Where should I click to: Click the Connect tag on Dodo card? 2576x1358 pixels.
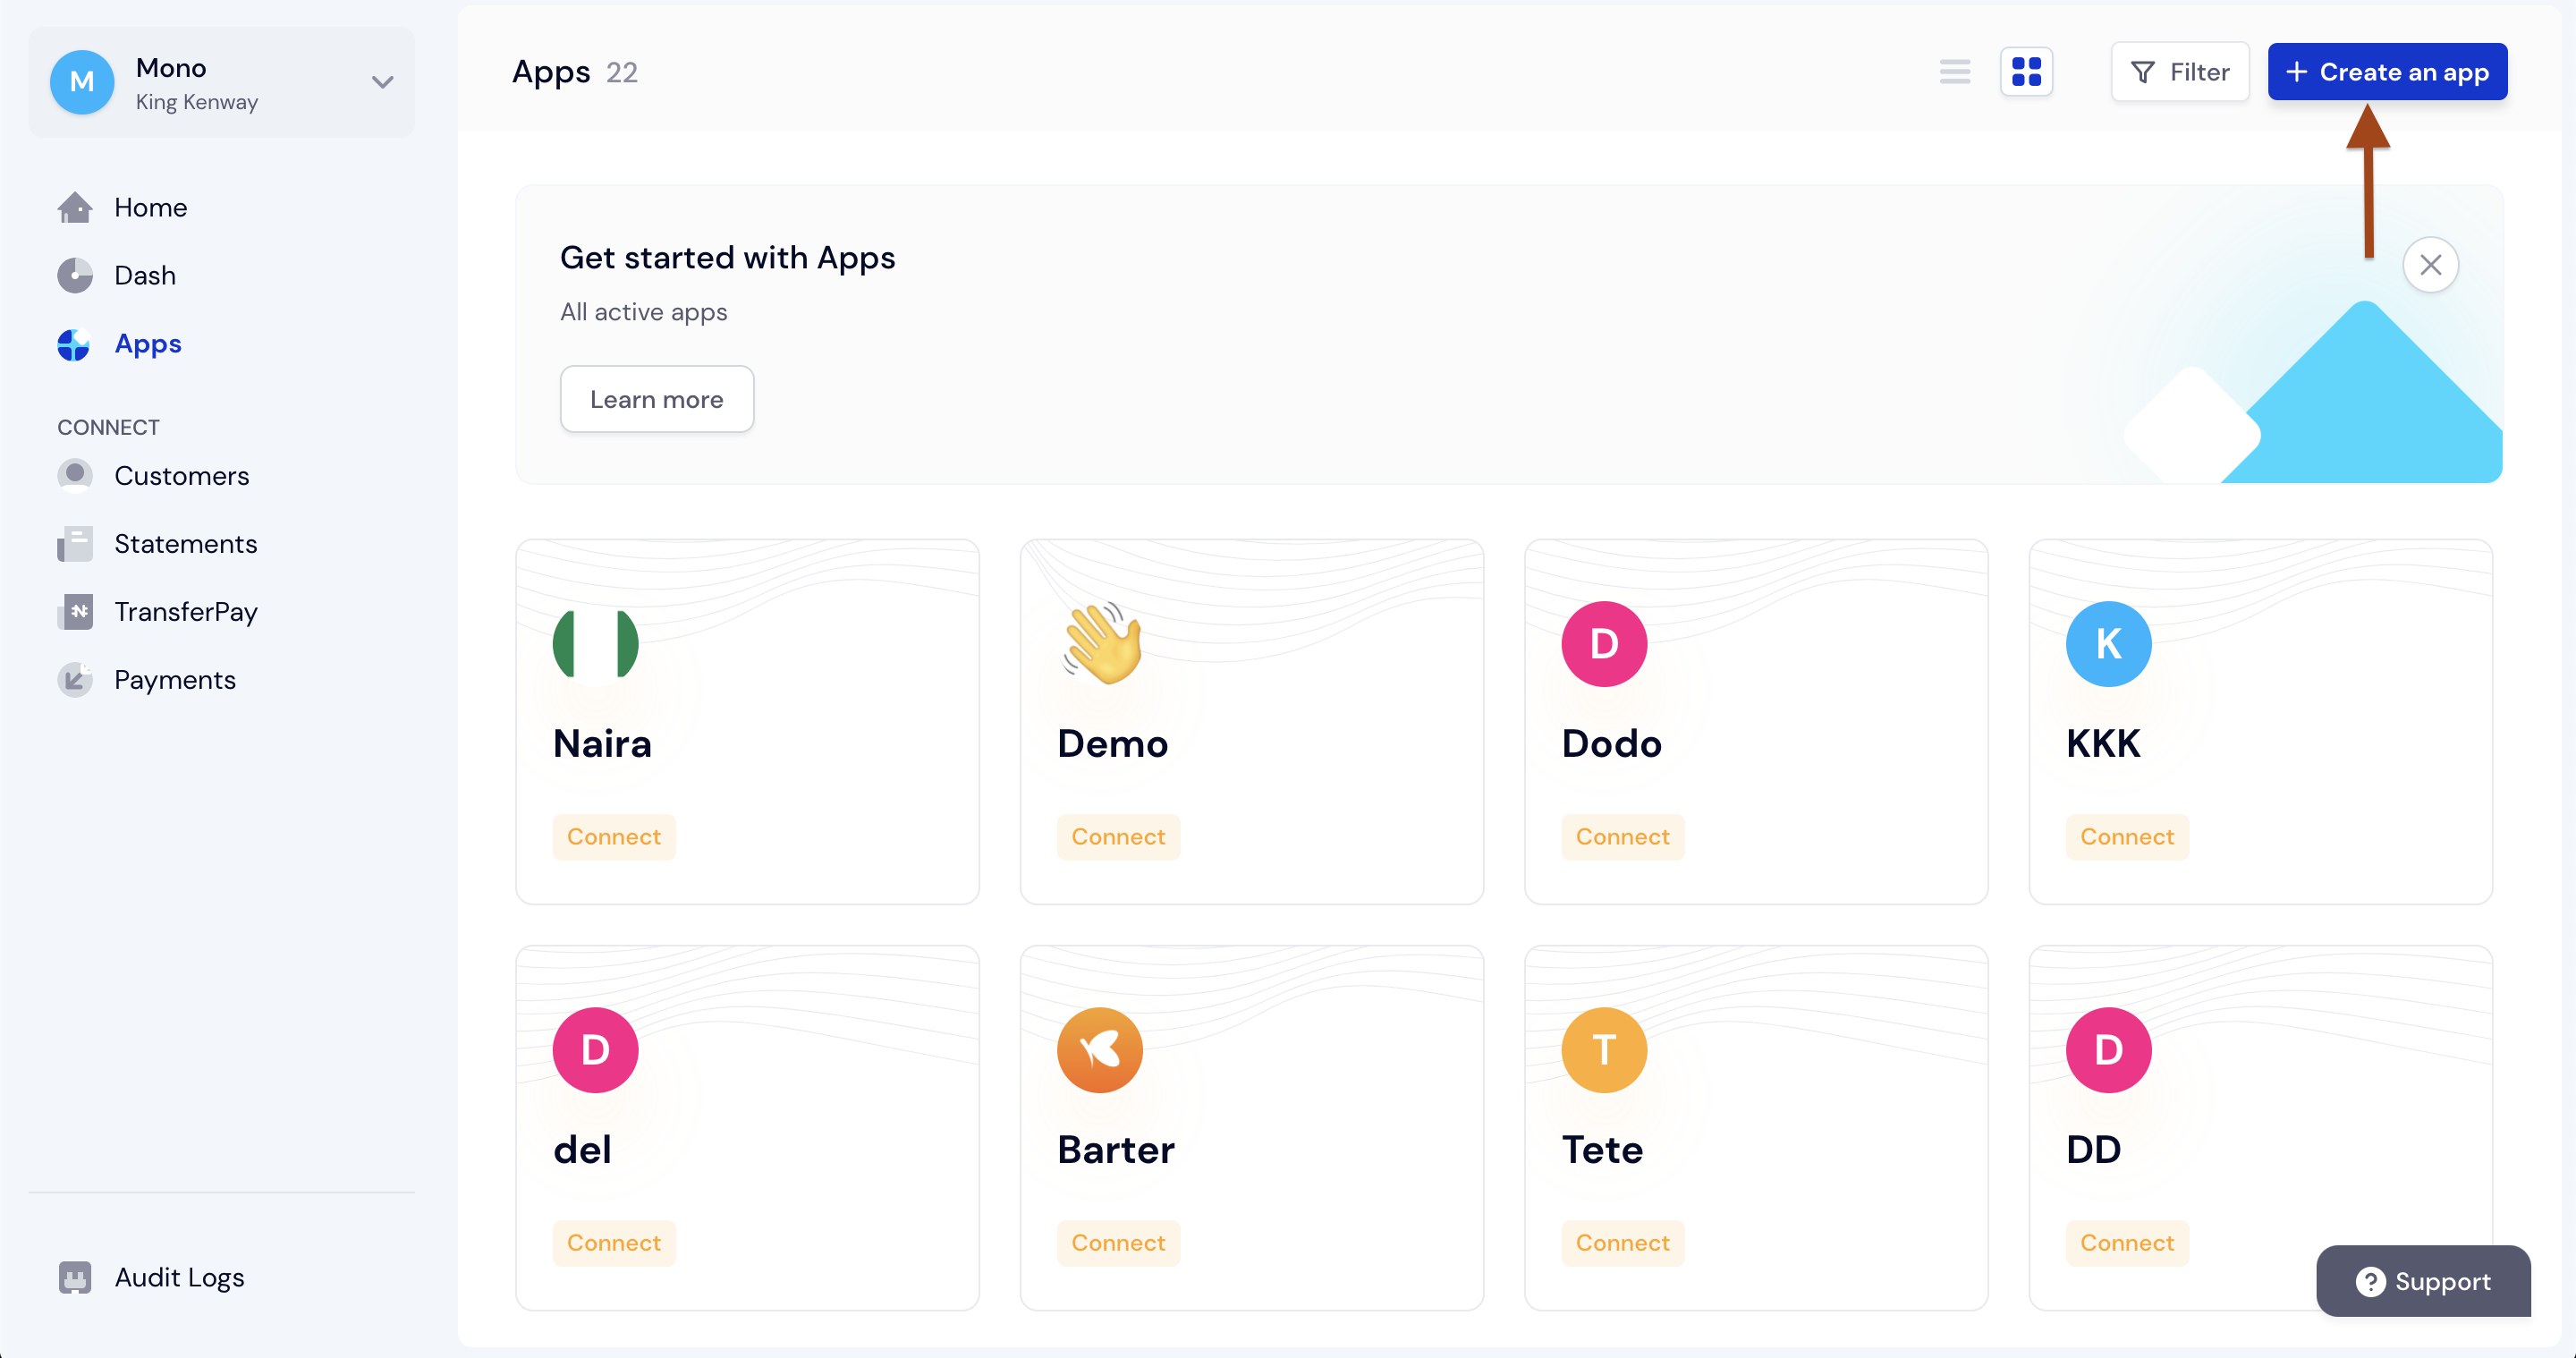[1622, 837]
